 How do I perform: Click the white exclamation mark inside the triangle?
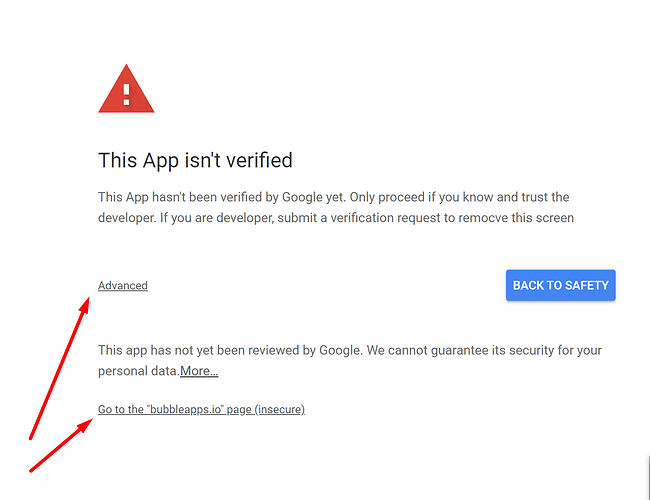pyautogui.click(x=126, y=95)
